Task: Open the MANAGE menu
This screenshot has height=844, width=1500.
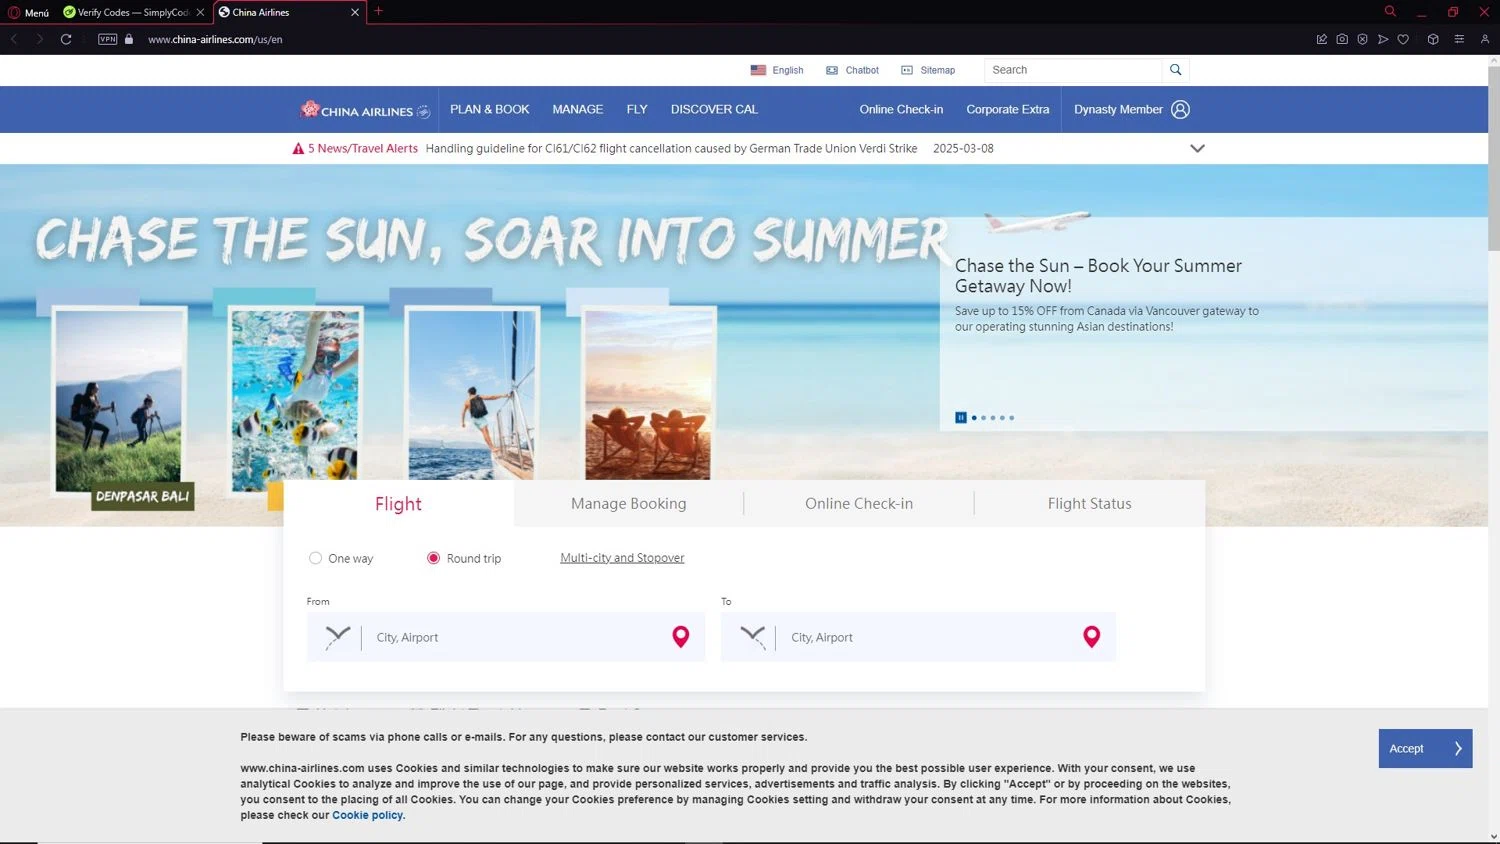Action: (578, 110)
